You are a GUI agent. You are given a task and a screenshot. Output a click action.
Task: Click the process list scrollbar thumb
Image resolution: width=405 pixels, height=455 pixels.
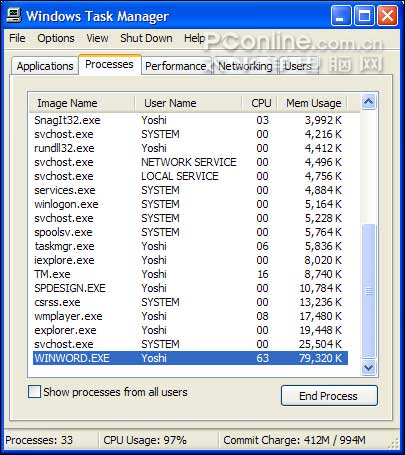click(368, 292)
